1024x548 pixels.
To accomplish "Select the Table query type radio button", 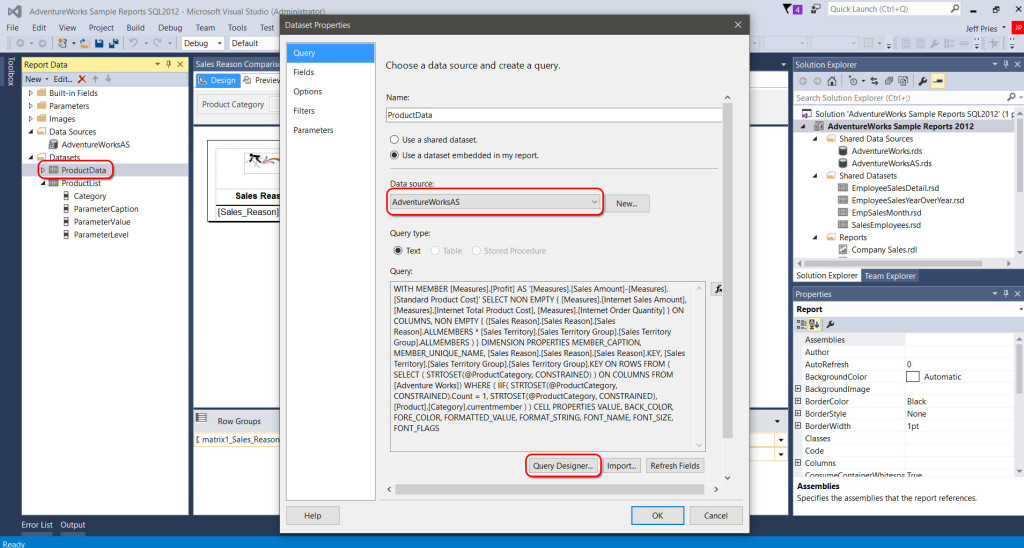I will 434,251.
